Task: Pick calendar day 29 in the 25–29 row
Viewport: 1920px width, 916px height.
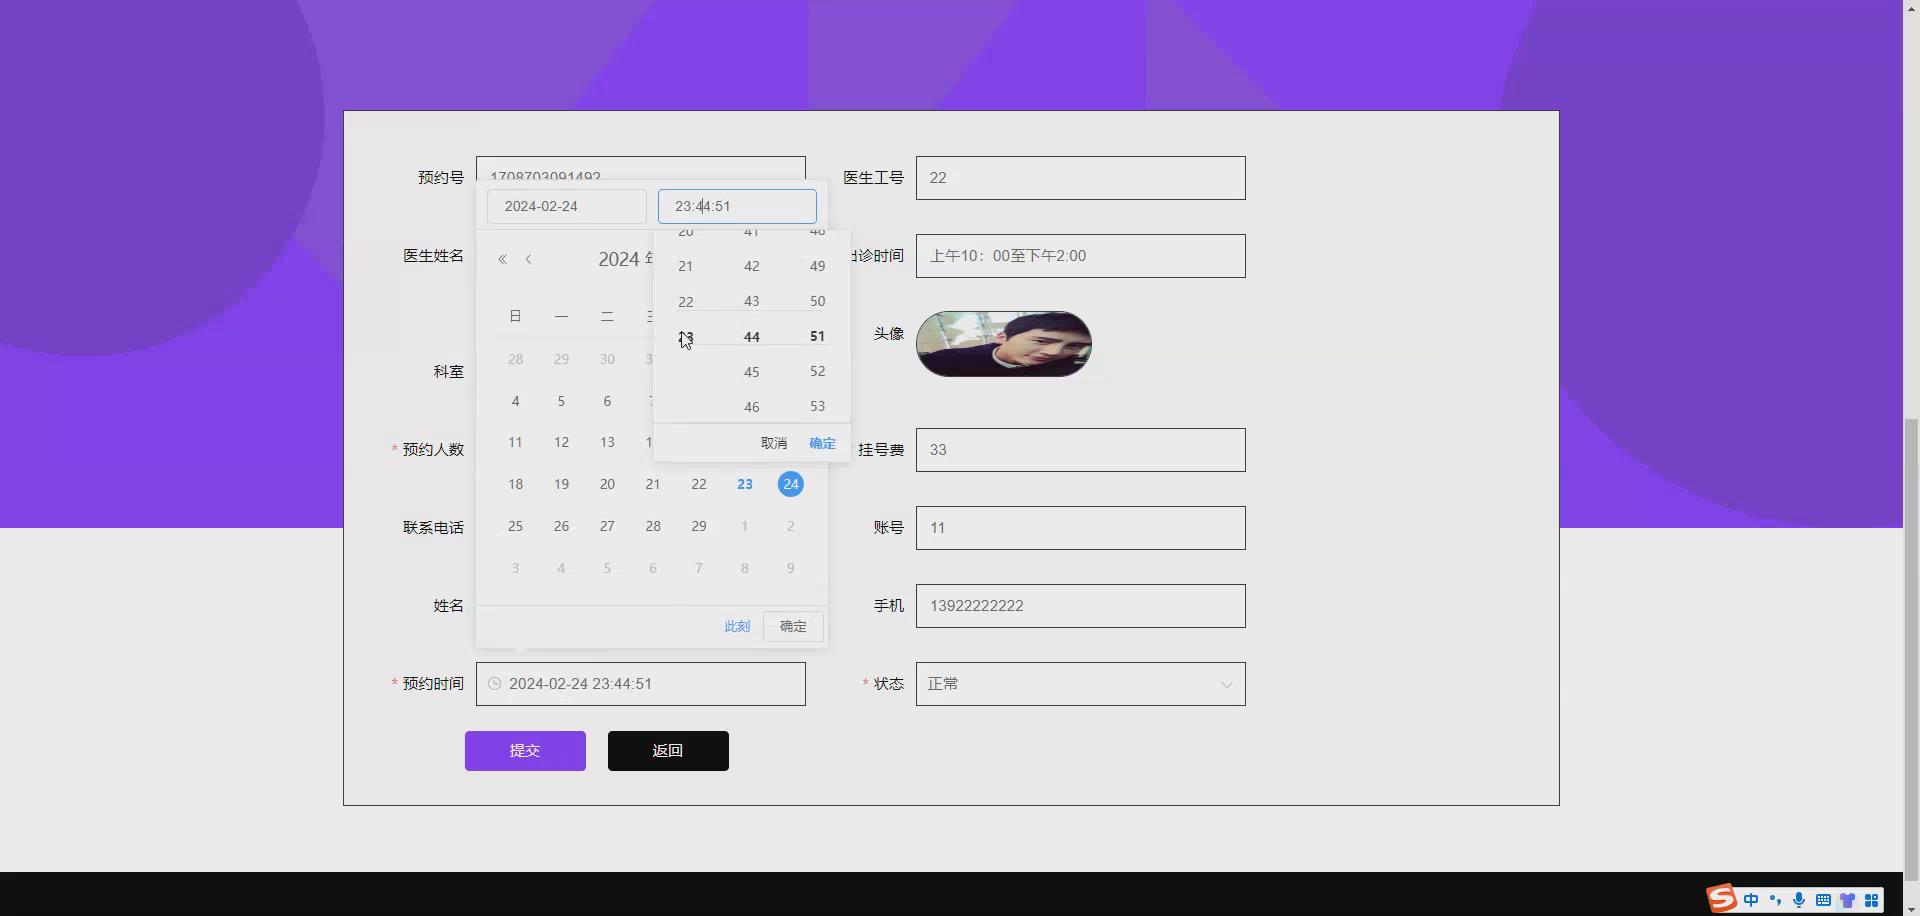Action: pos(699,526)
